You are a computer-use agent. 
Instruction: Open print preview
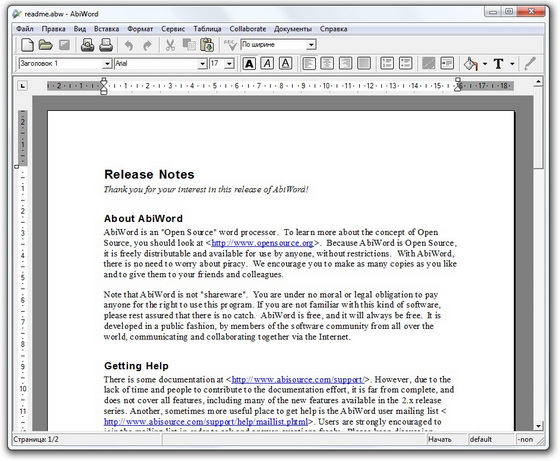tap(87, 45)
